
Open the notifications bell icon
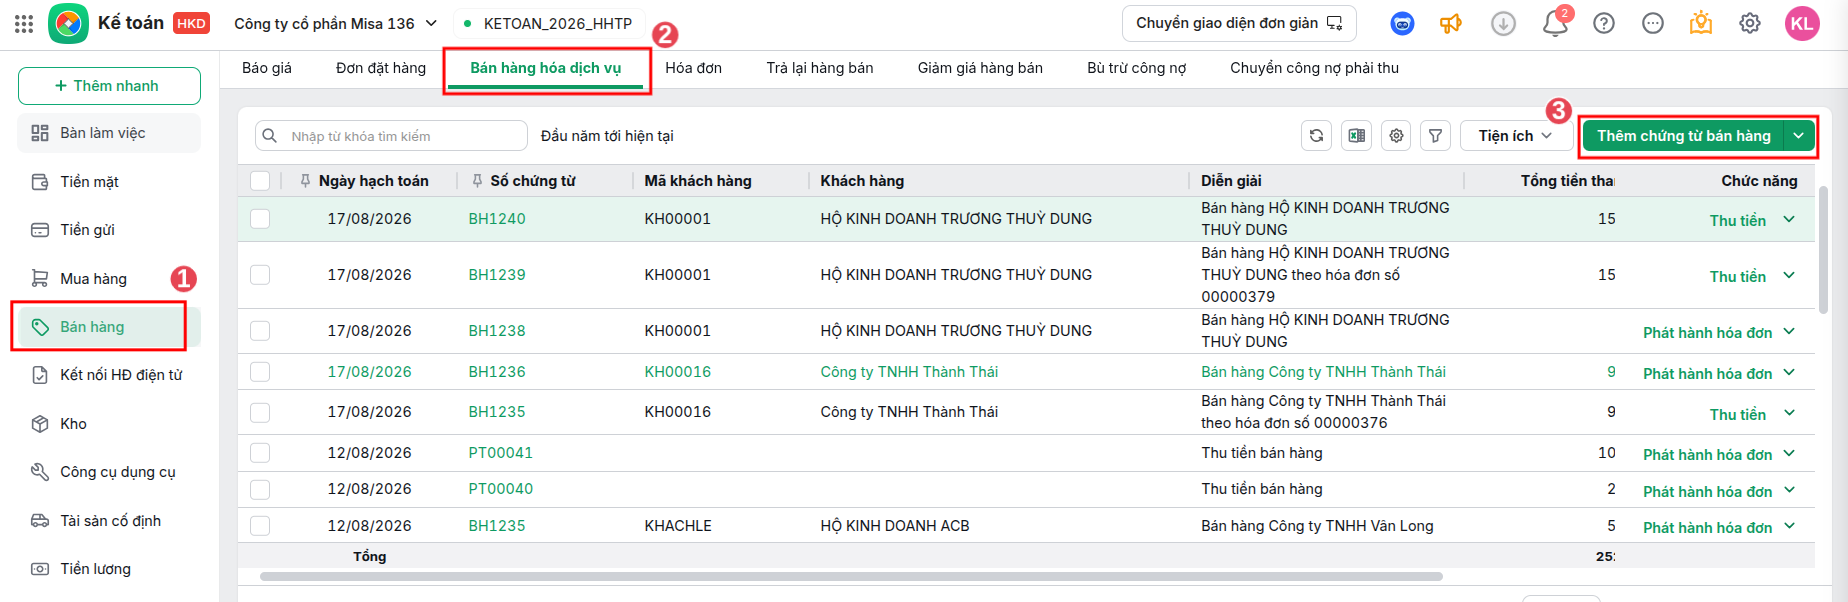coord(1555,23)
